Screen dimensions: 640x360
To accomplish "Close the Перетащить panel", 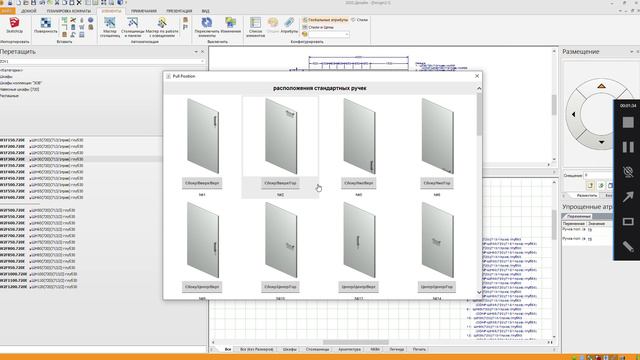I will [202, 52].
